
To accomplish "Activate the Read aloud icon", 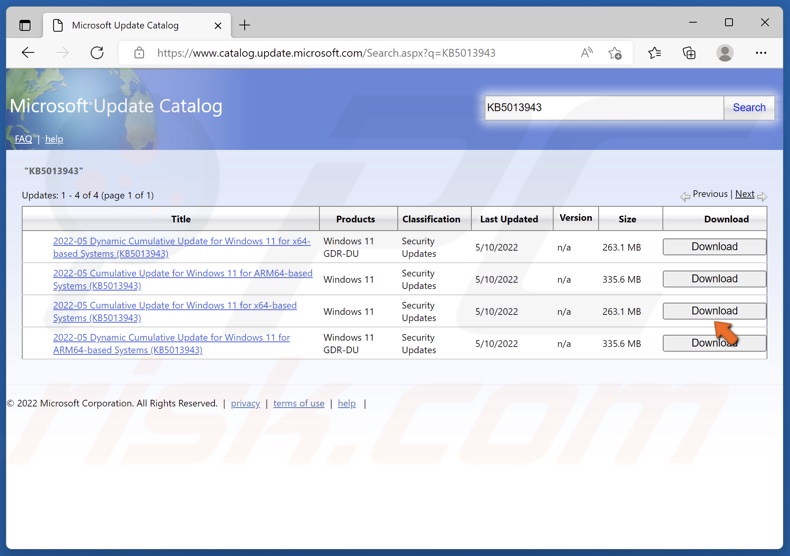I will [586, 53].
